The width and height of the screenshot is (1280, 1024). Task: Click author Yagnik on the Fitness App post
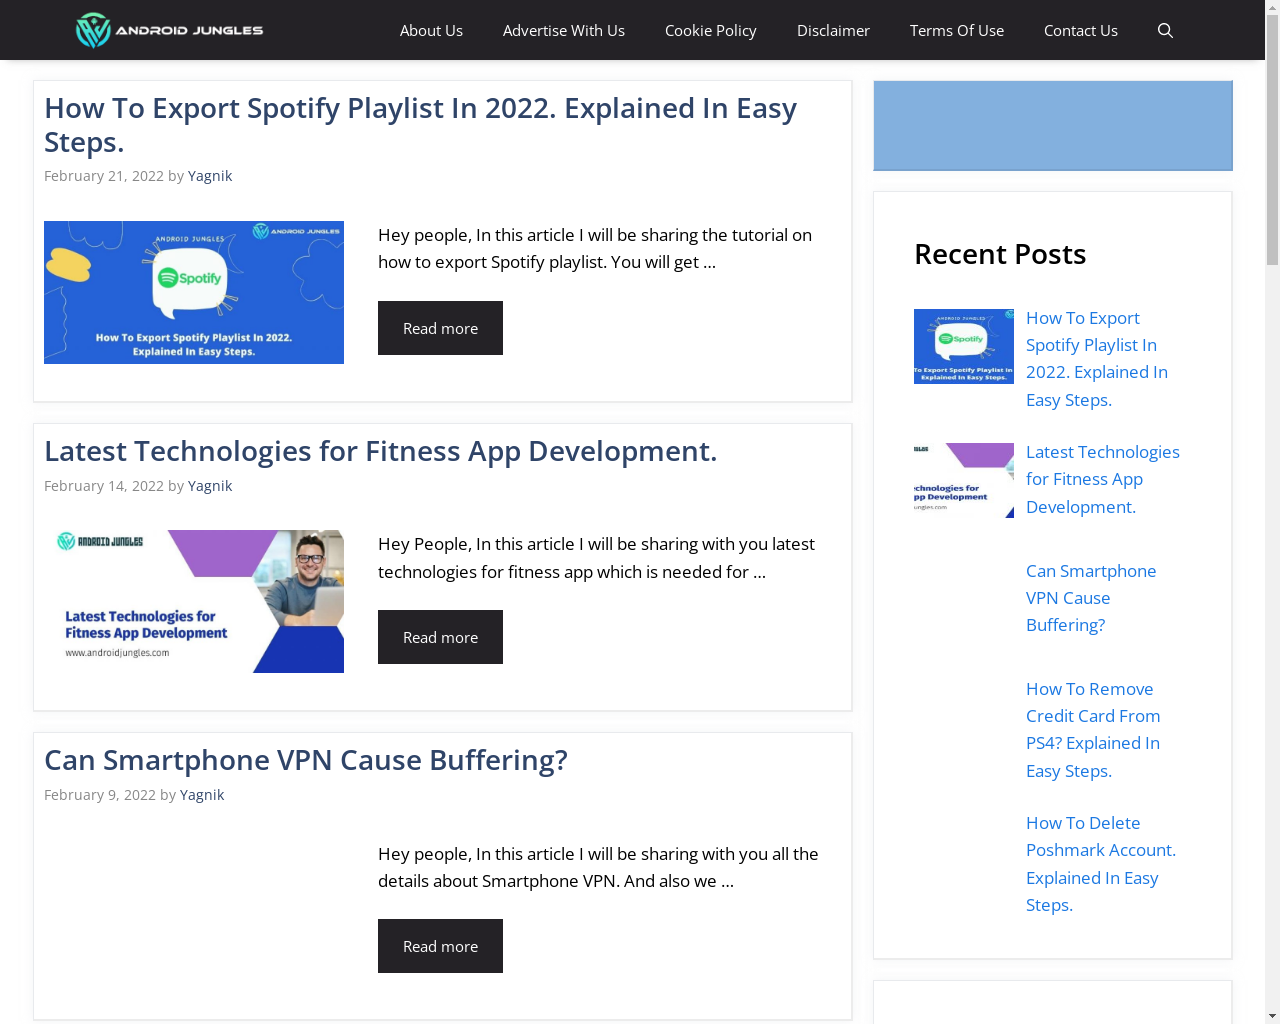(210, 486)
